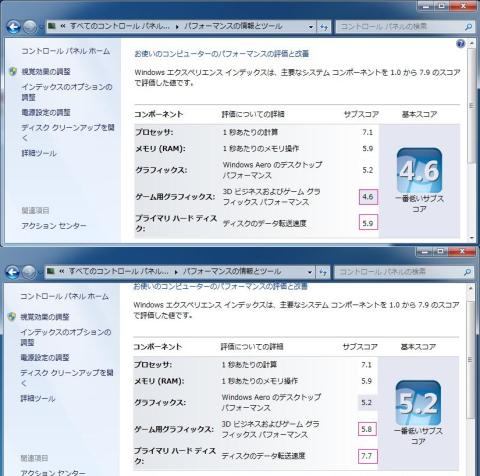This screenshot has height=476, width=480.
Task: Open 詳細ツール in the bottom window
Action: tap(38, 399)
